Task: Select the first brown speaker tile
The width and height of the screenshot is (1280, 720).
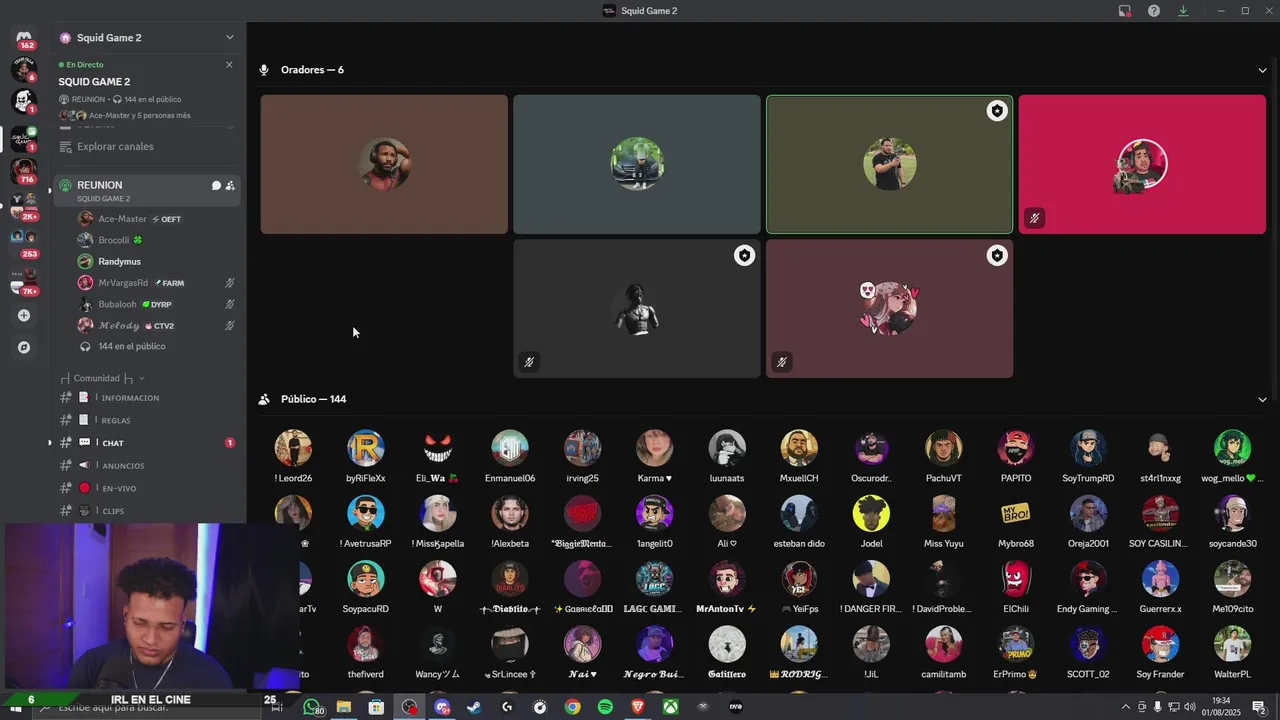Action: [384, 164]
